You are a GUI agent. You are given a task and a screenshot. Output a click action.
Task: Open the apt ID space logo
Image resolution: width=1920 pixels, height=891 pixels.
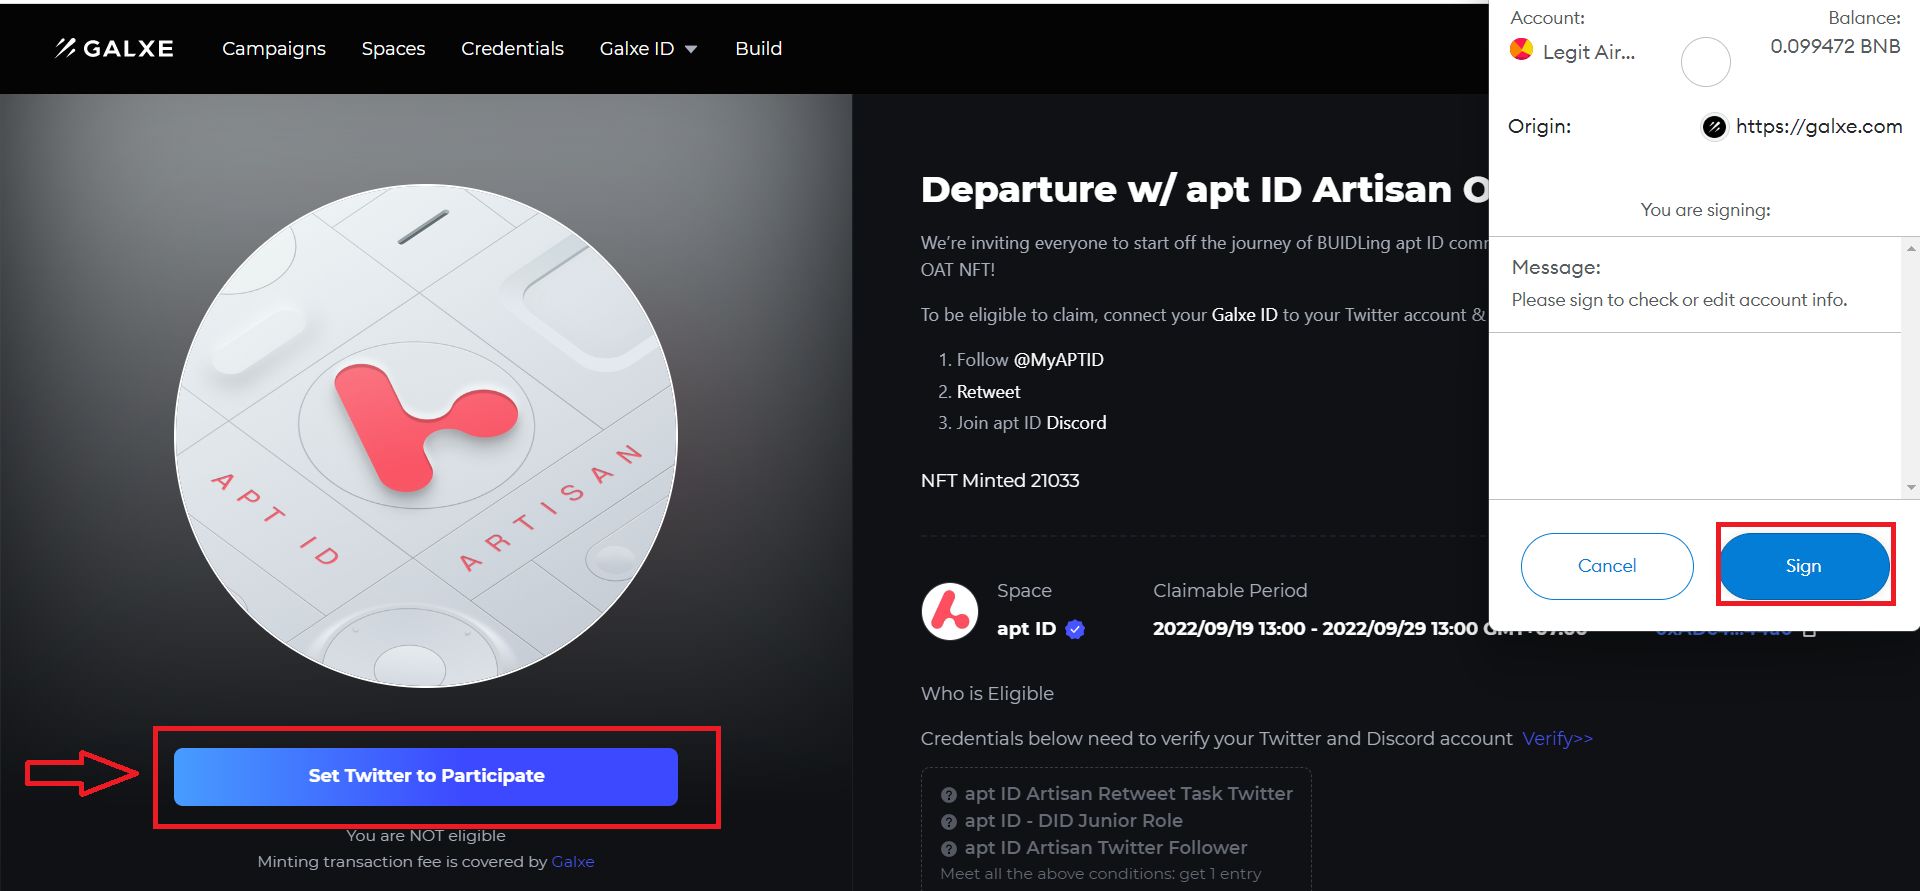(x=949, y=611)
